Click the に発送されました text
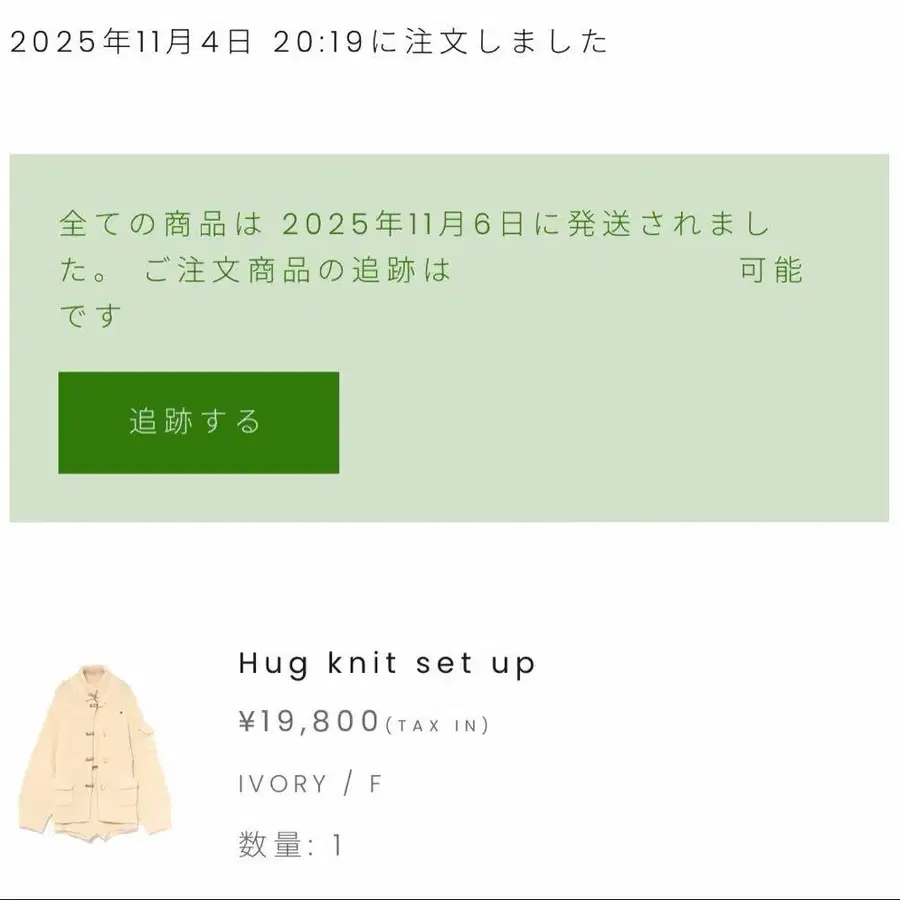Viewport: 900px width, 900px height. pos(652,224)
